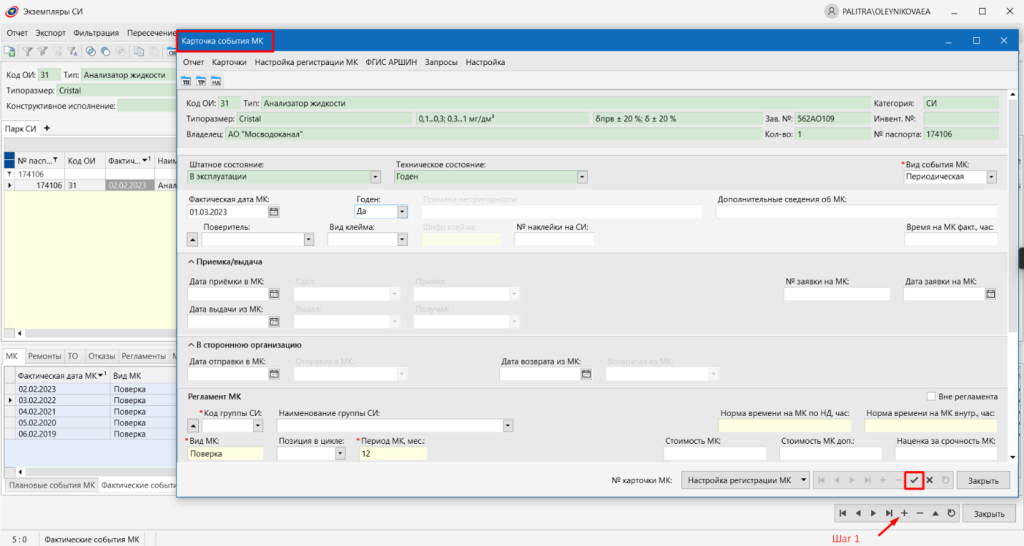Click the first filter funnel icon
This screenshot has width=1024, height=546.
27,52
